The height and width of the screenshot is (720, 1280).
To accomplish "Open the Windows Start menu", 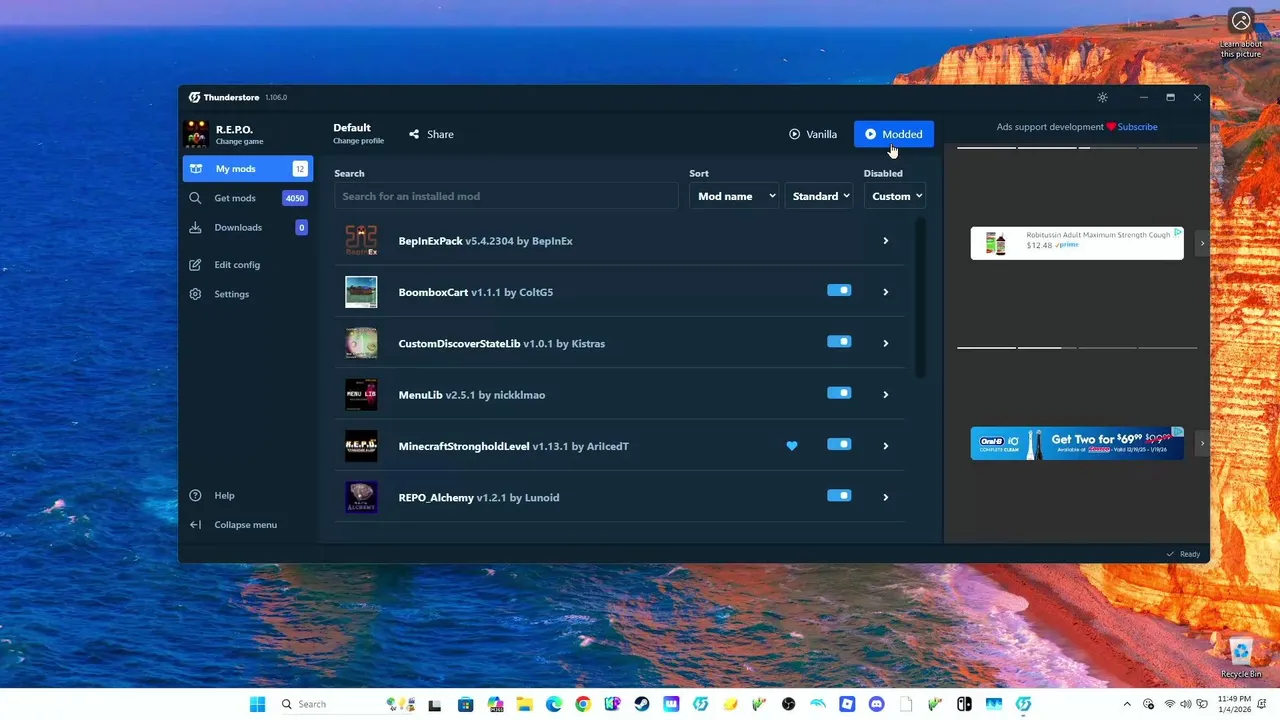I will (257, 704).
